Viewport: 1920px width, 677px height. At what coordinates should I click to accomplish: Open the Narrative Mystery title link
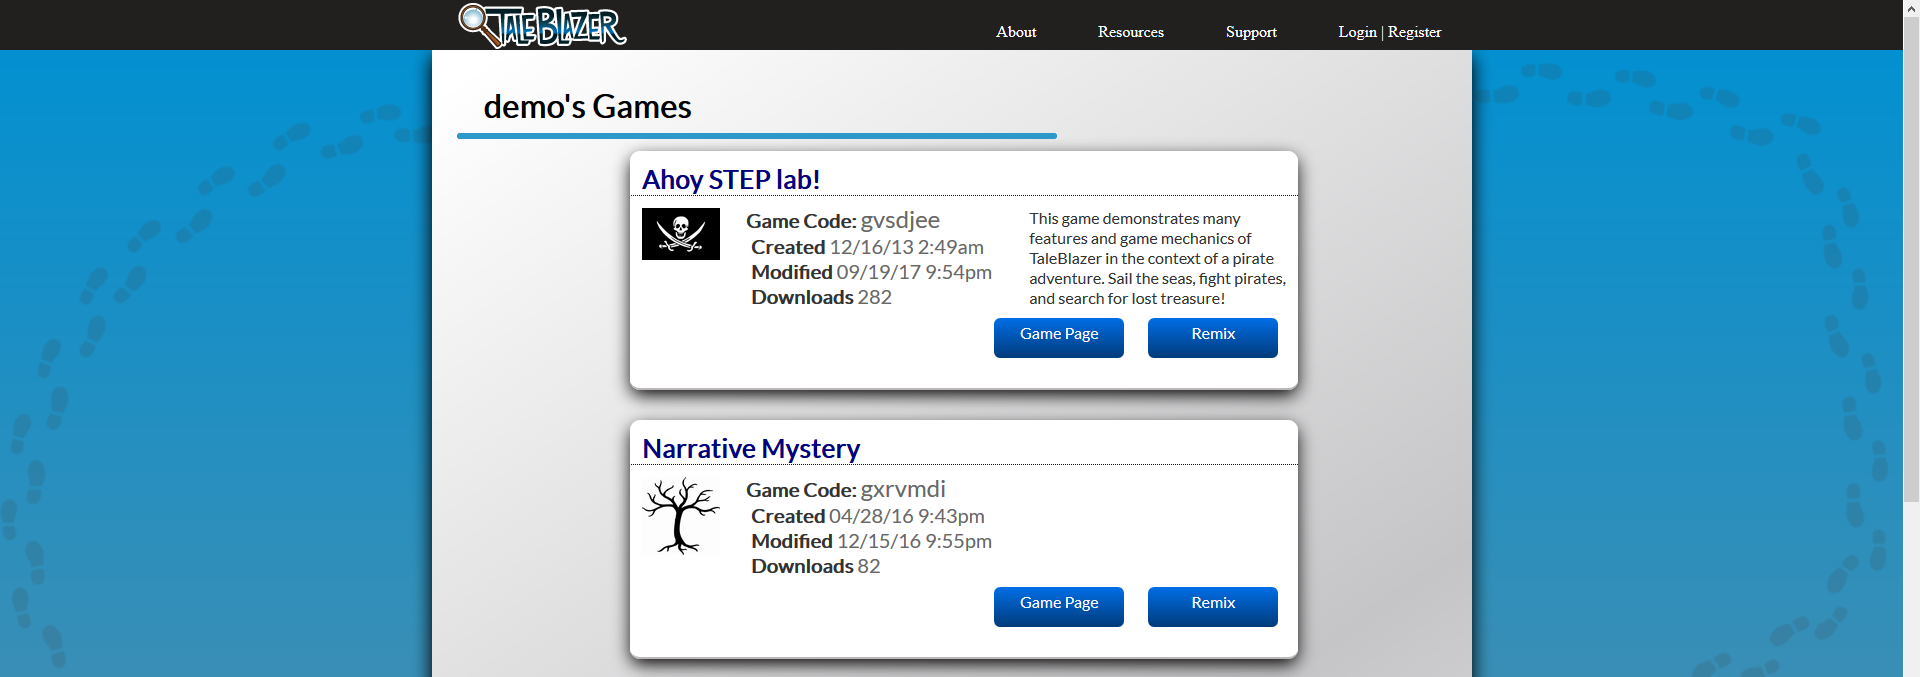coord(751,448)
